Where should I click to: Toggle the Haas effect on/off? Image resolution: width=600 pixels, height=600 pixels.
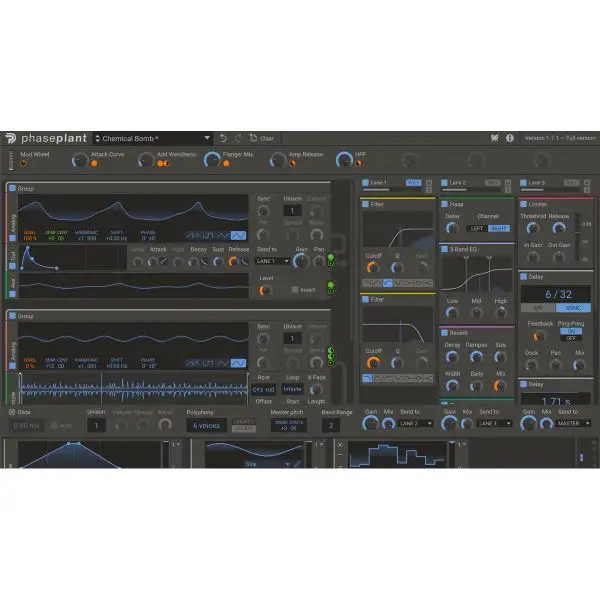(x=444, y=203)
